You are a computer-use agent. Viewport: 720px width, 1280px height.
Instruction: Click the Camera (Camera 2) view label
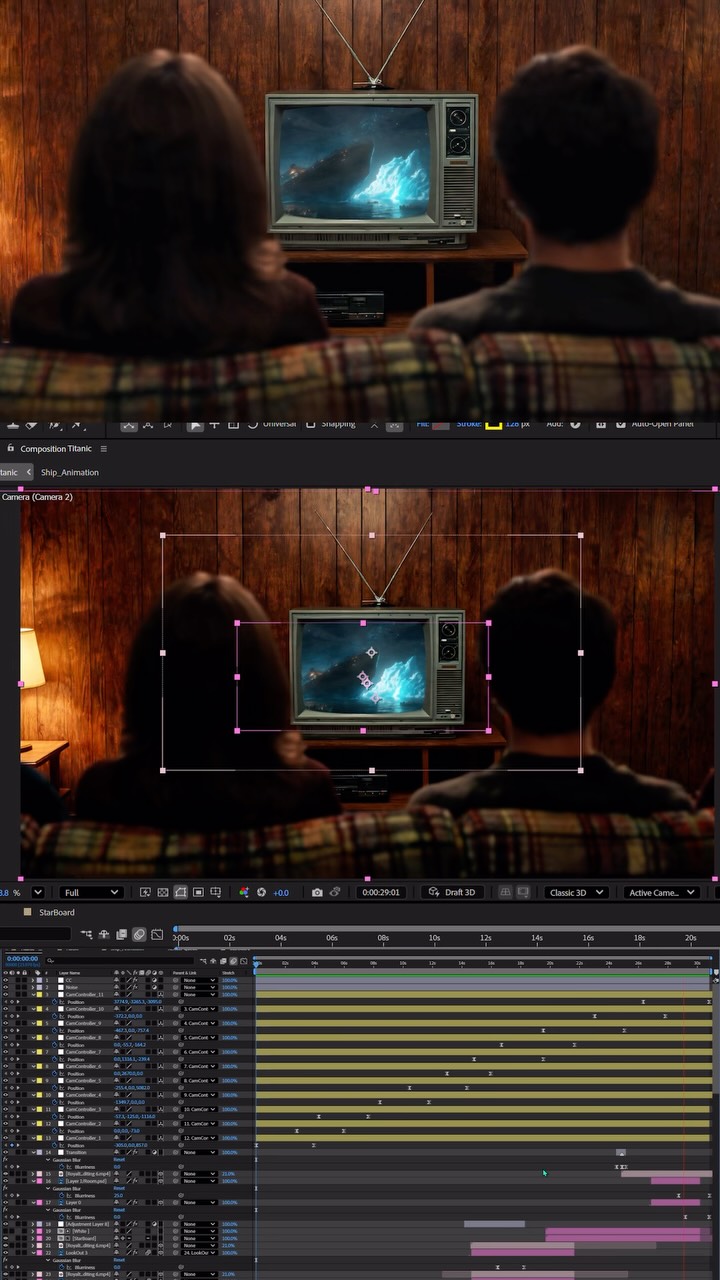tap(37, 496)
